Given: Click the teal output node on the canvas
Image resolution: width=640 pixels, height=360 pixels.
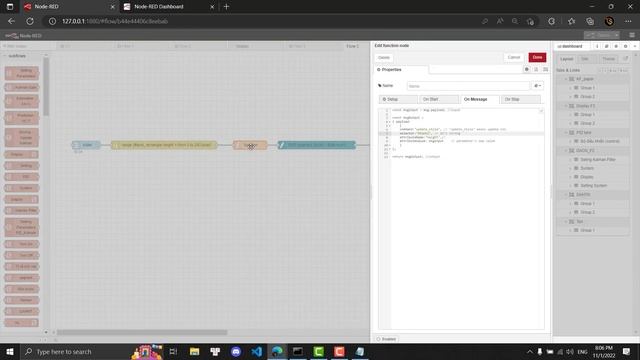Looking at the screenshot, I should click(x=317, y=145).
